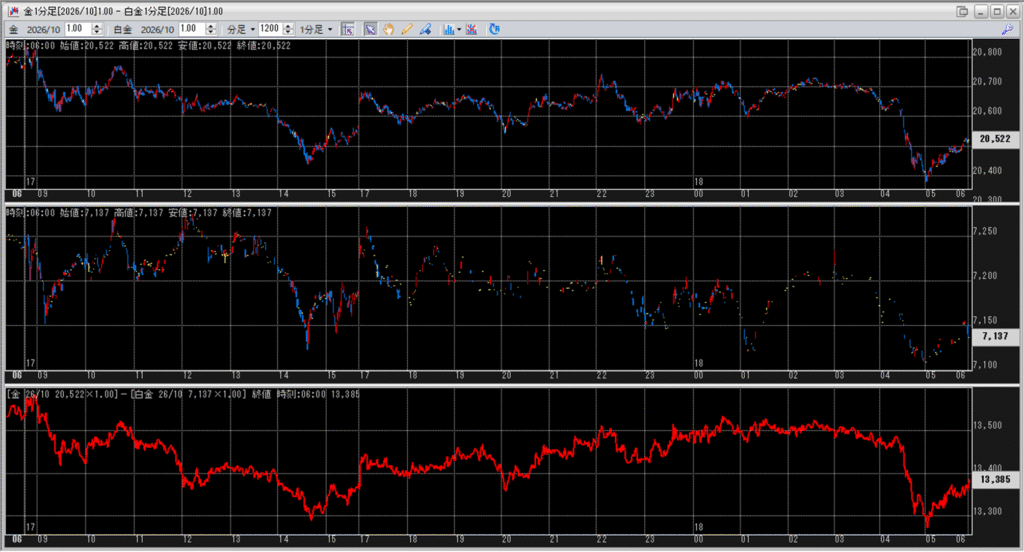Expand the chart indicator dropdown arrow

click(x=459, y=29)
